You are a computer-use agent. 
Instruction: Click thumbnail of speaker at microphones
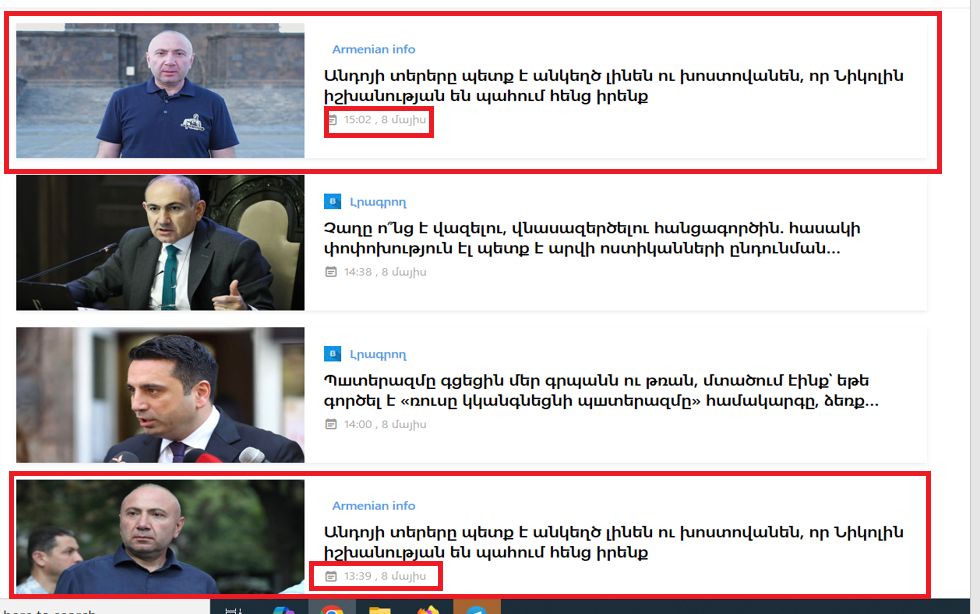[160, 395]
